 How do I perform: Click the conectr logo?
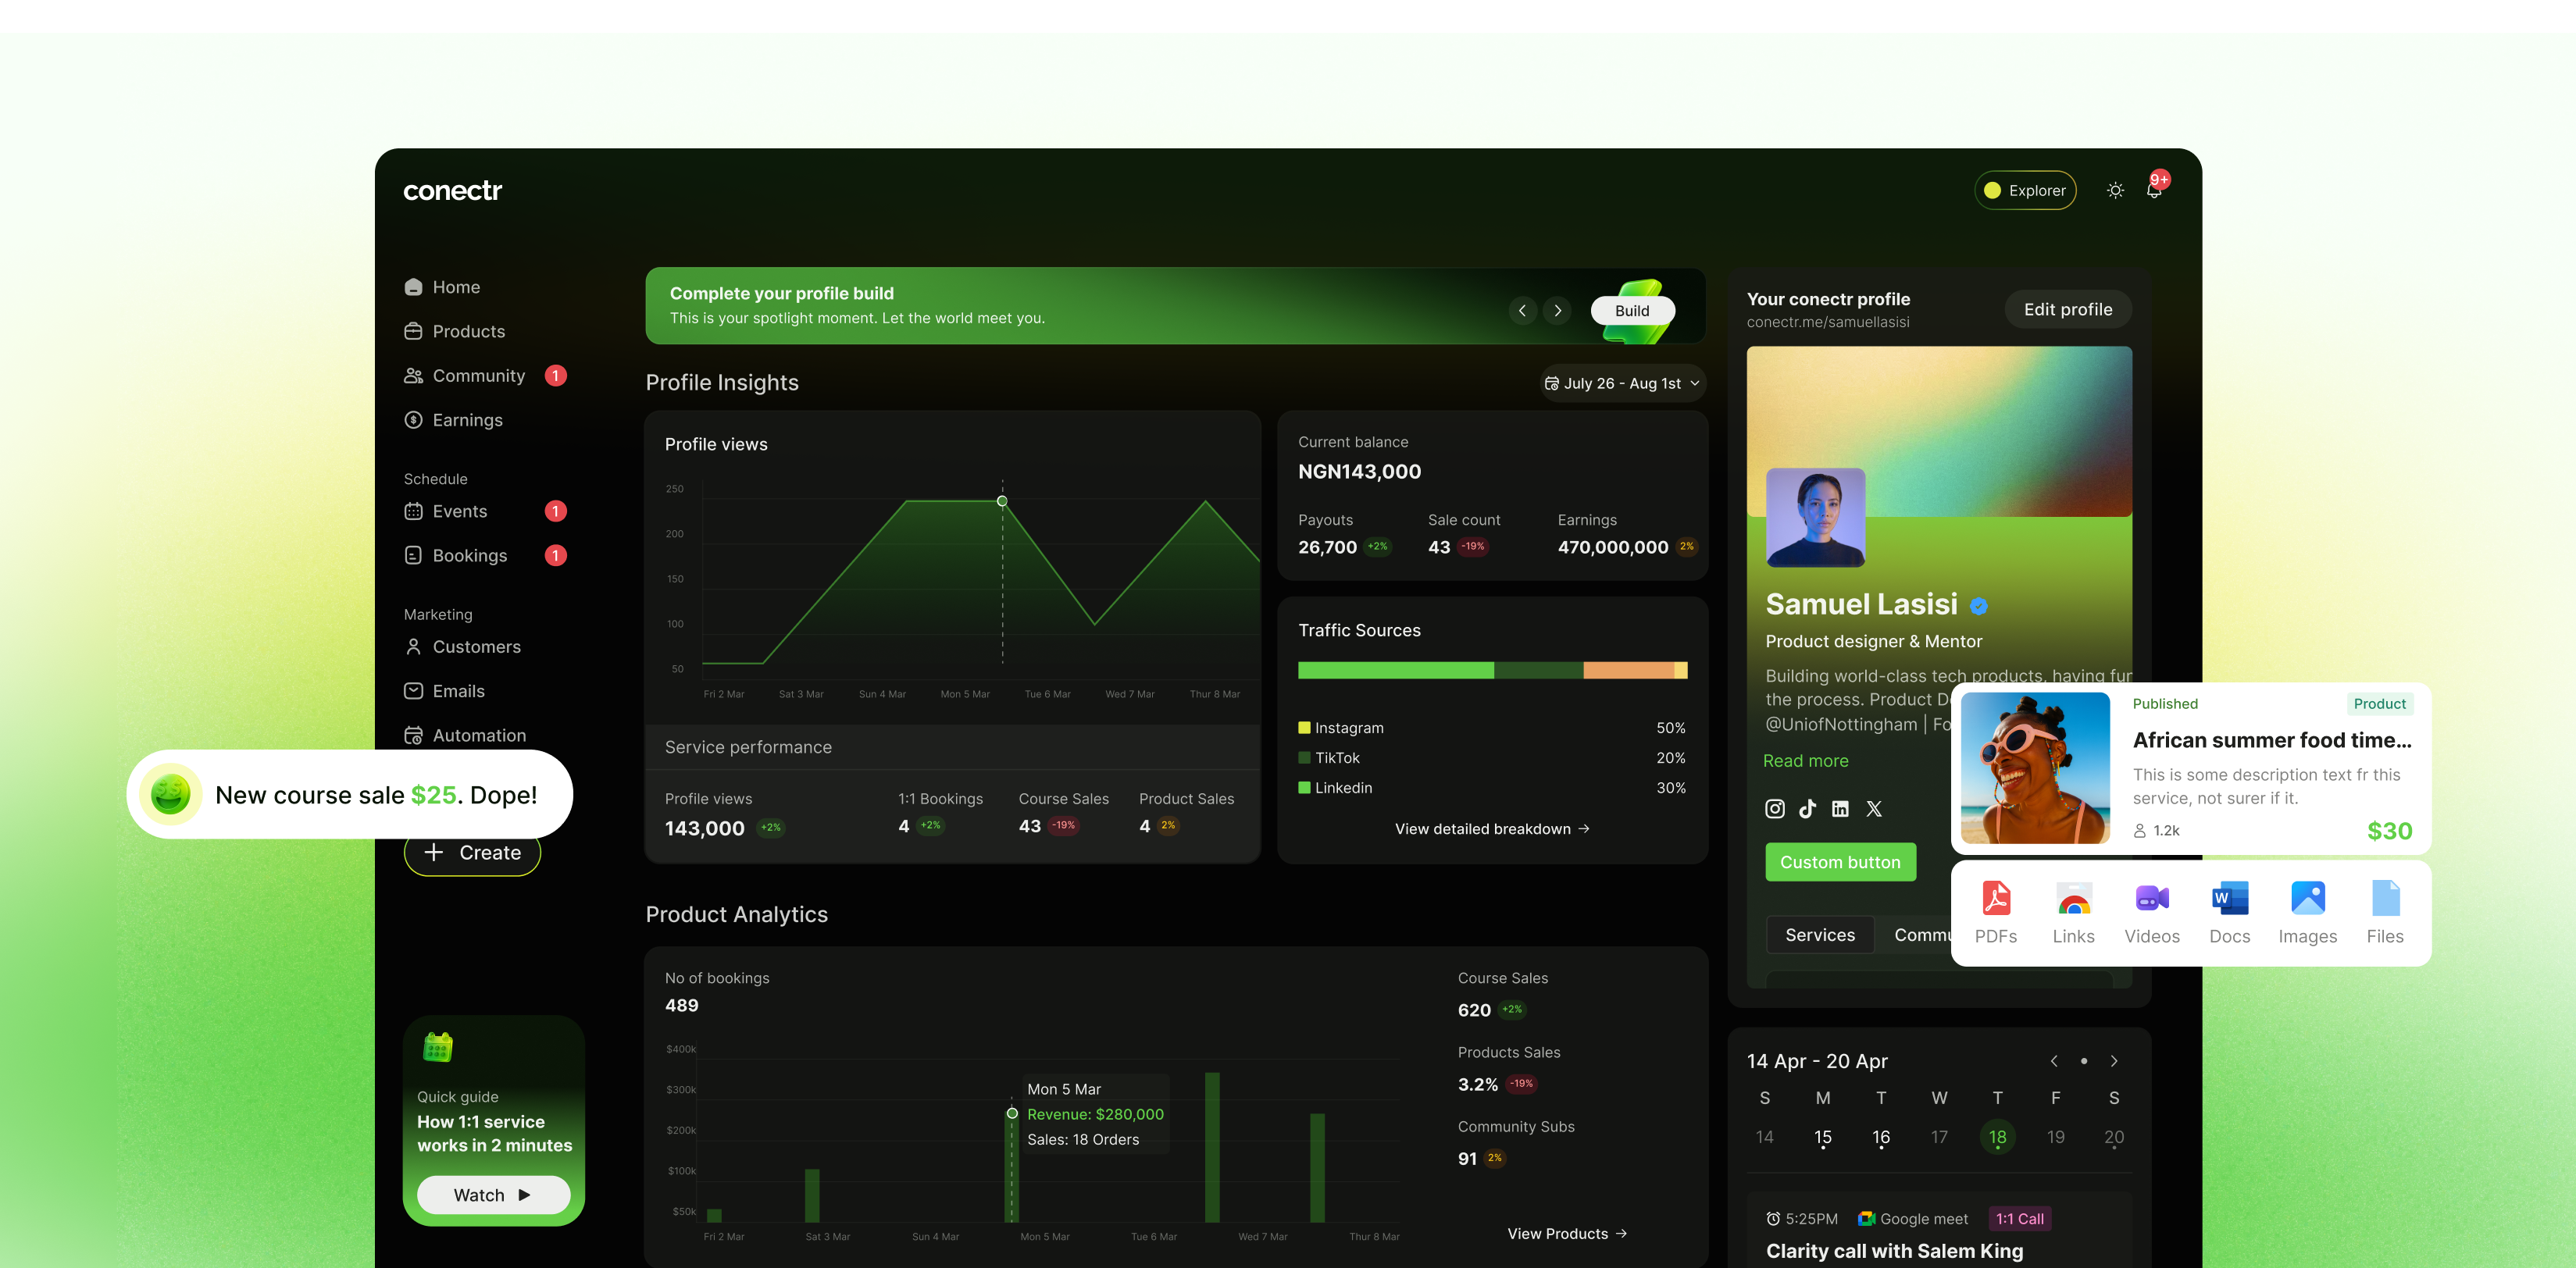pyautogui.click(x=452, y=190)
